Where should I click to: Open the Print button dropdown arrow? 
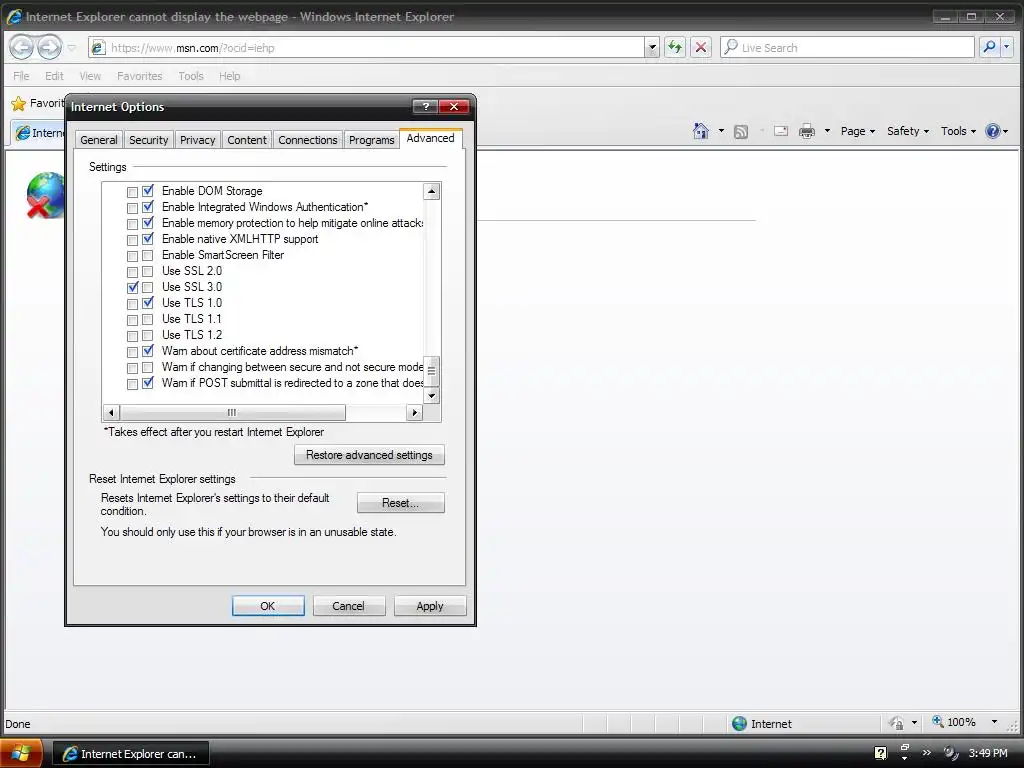(827, 131)
